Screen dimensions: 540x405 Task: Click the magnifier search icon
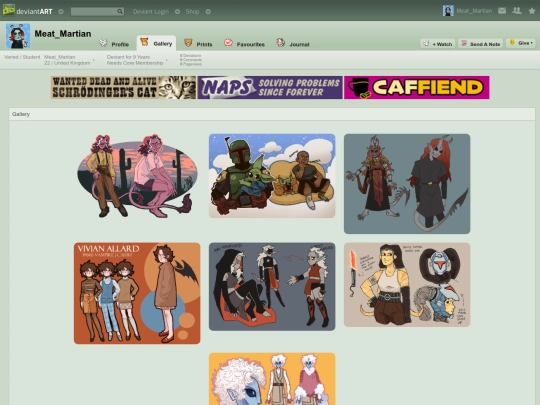click(x=120, y=12)
